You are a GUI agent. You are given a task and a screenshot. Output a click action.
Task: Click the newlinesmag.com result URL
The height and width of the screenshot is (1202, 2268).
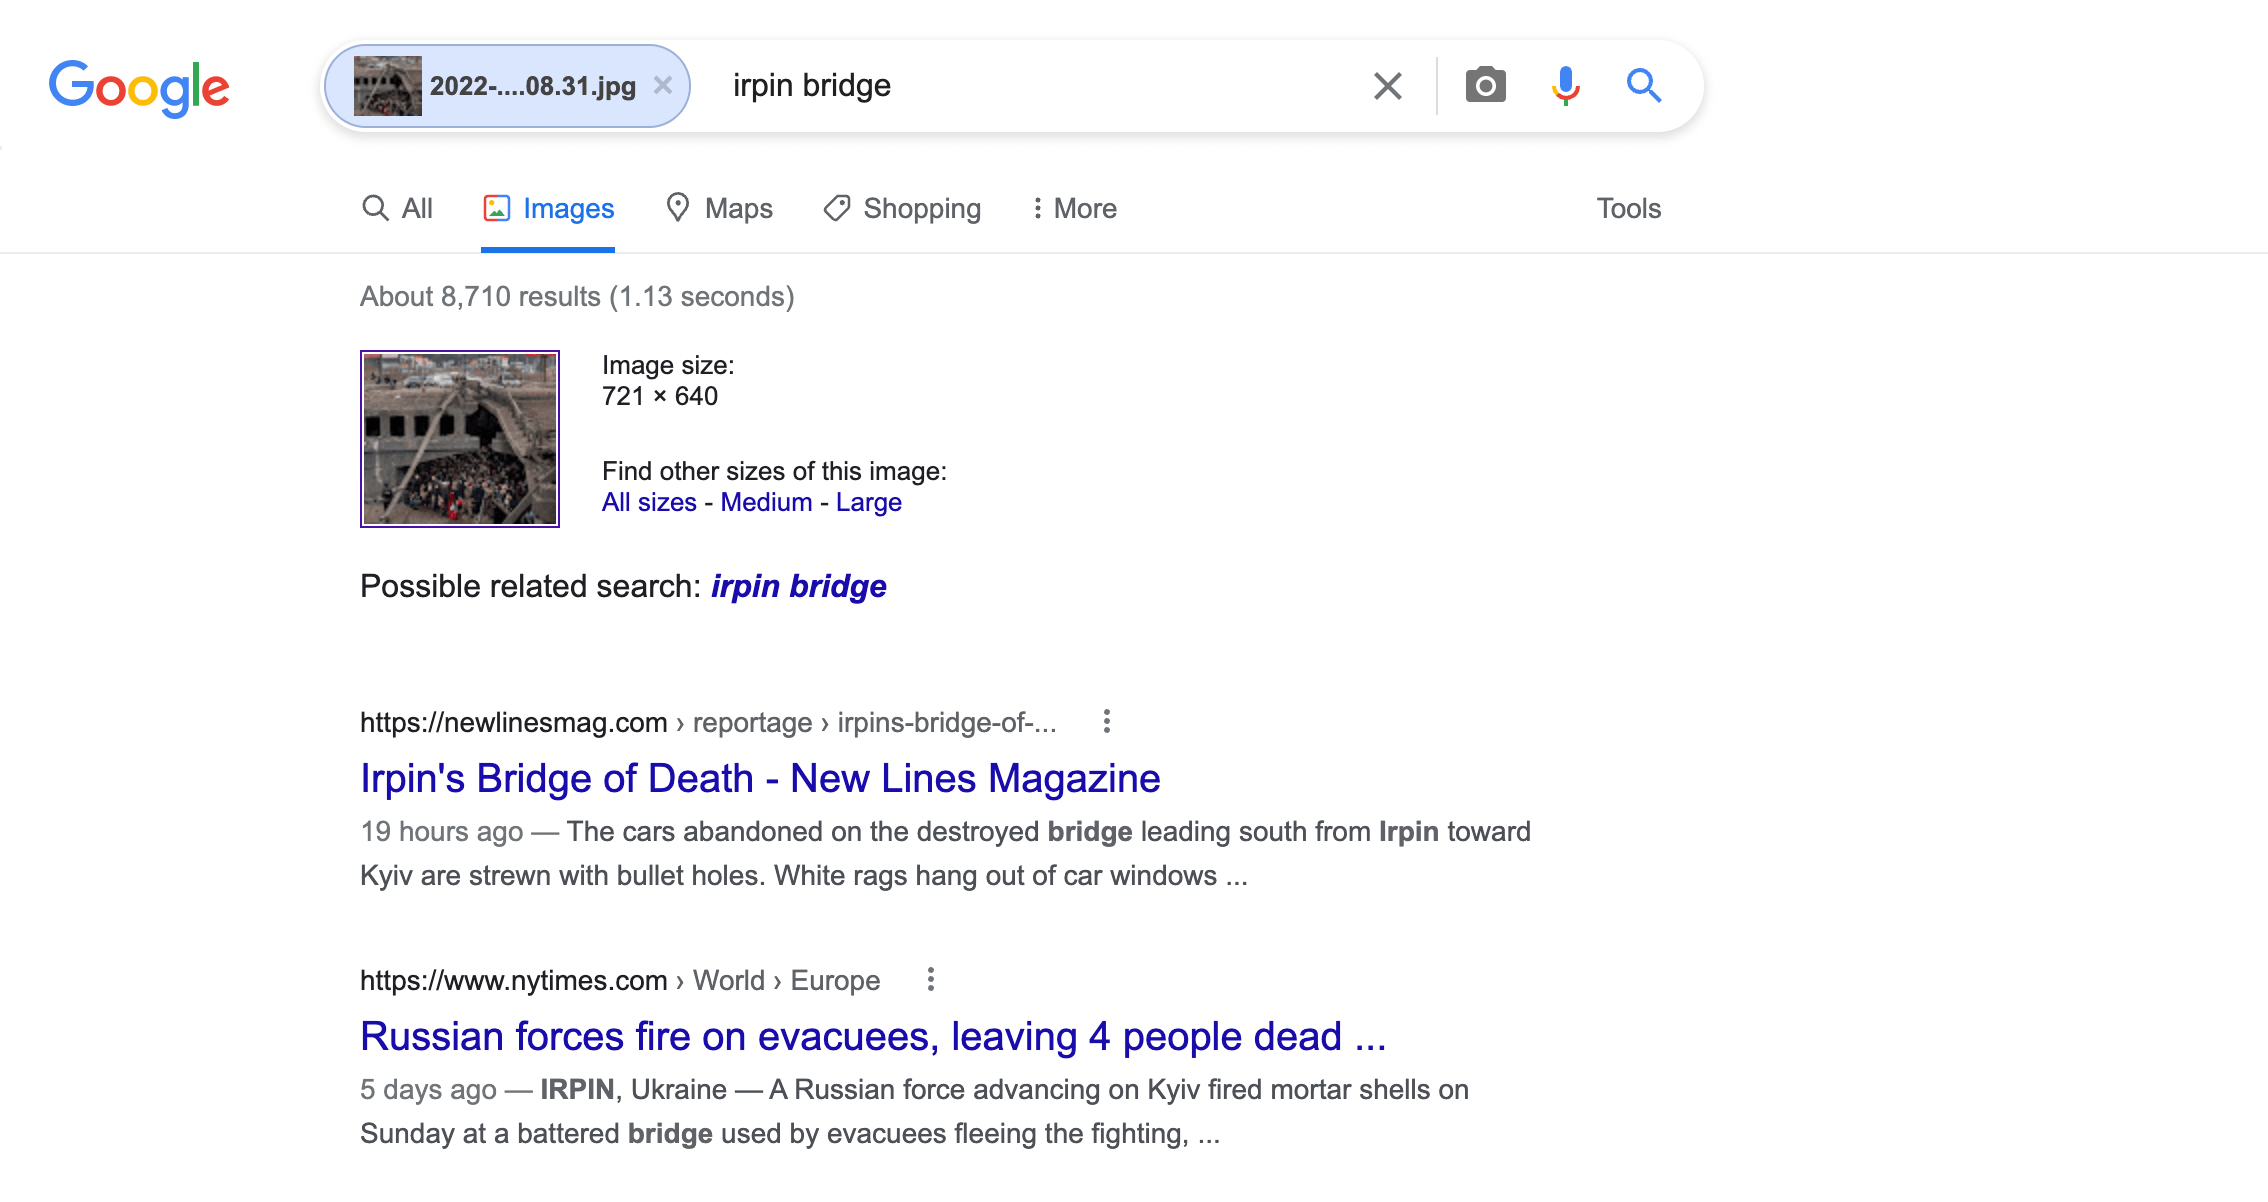[x=708, y=722]
